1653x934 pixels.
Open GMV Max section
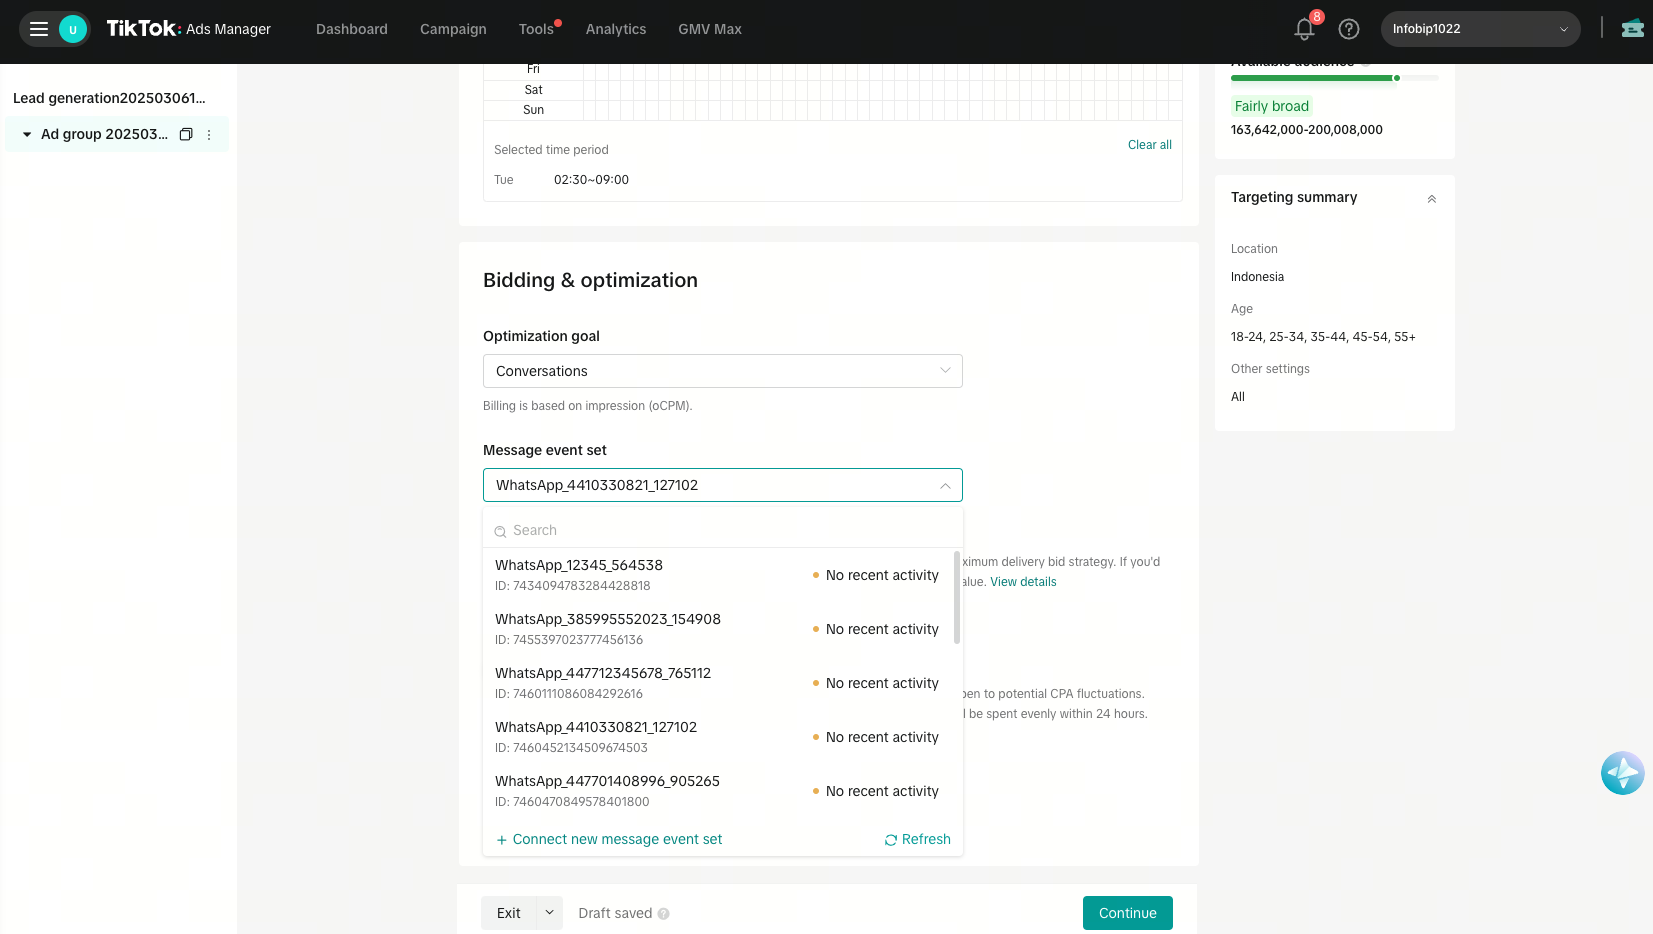(x=710, y=29)
